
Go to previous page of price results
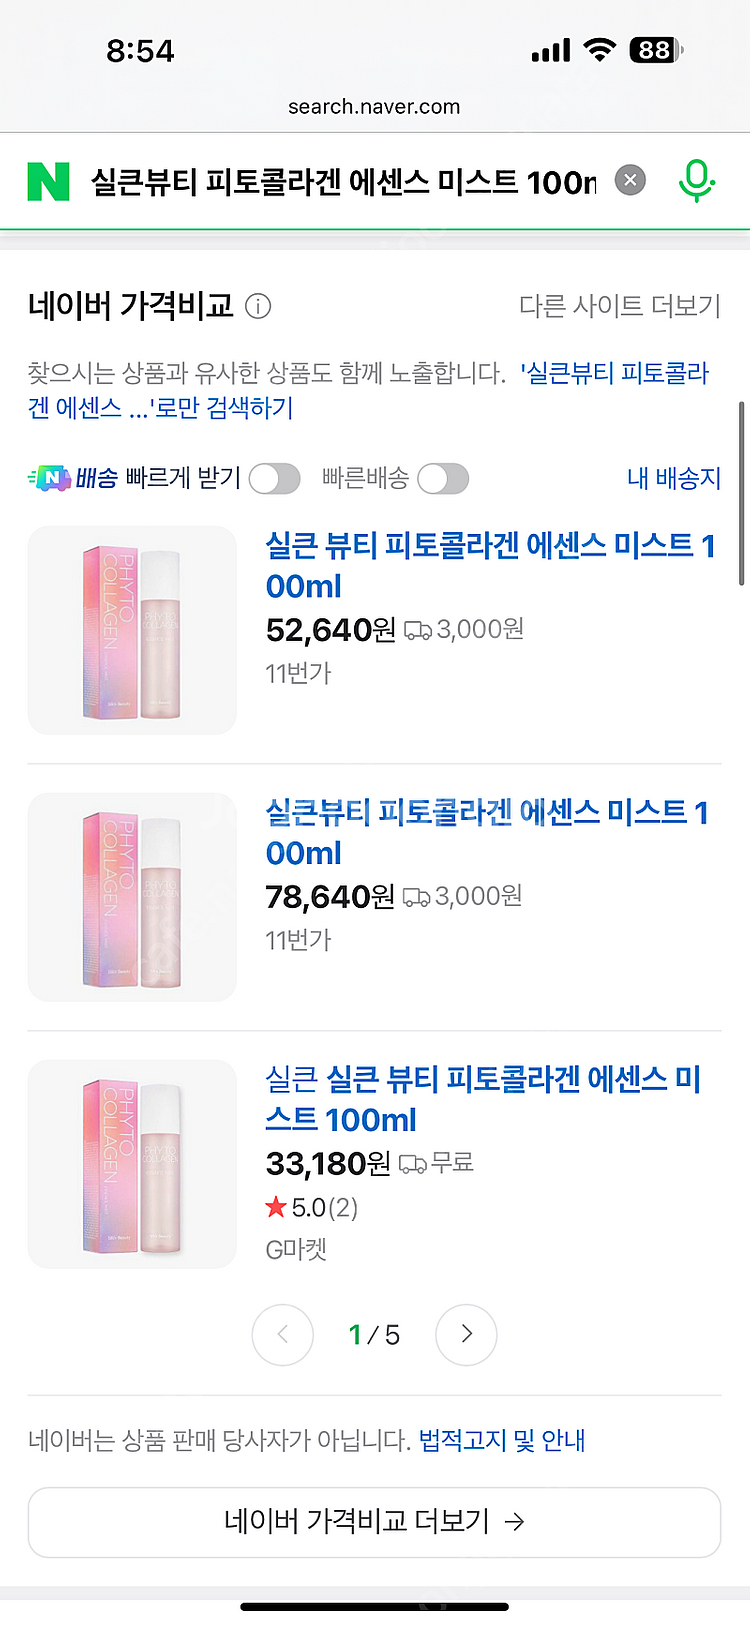(282, 1334)
